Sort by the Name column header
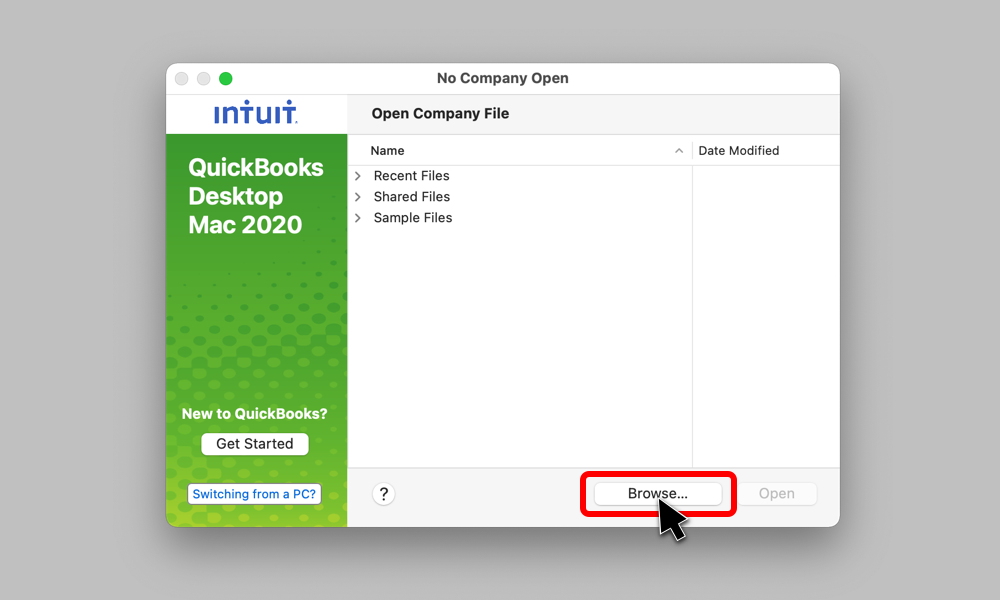Screen dimensions: 1000x600 click(x=520, y=150)
